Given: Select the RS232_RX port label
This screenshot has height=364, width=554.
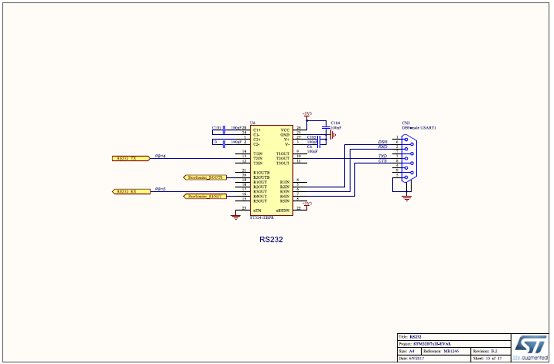Looking at the screenshot, I should pos(131,192).
